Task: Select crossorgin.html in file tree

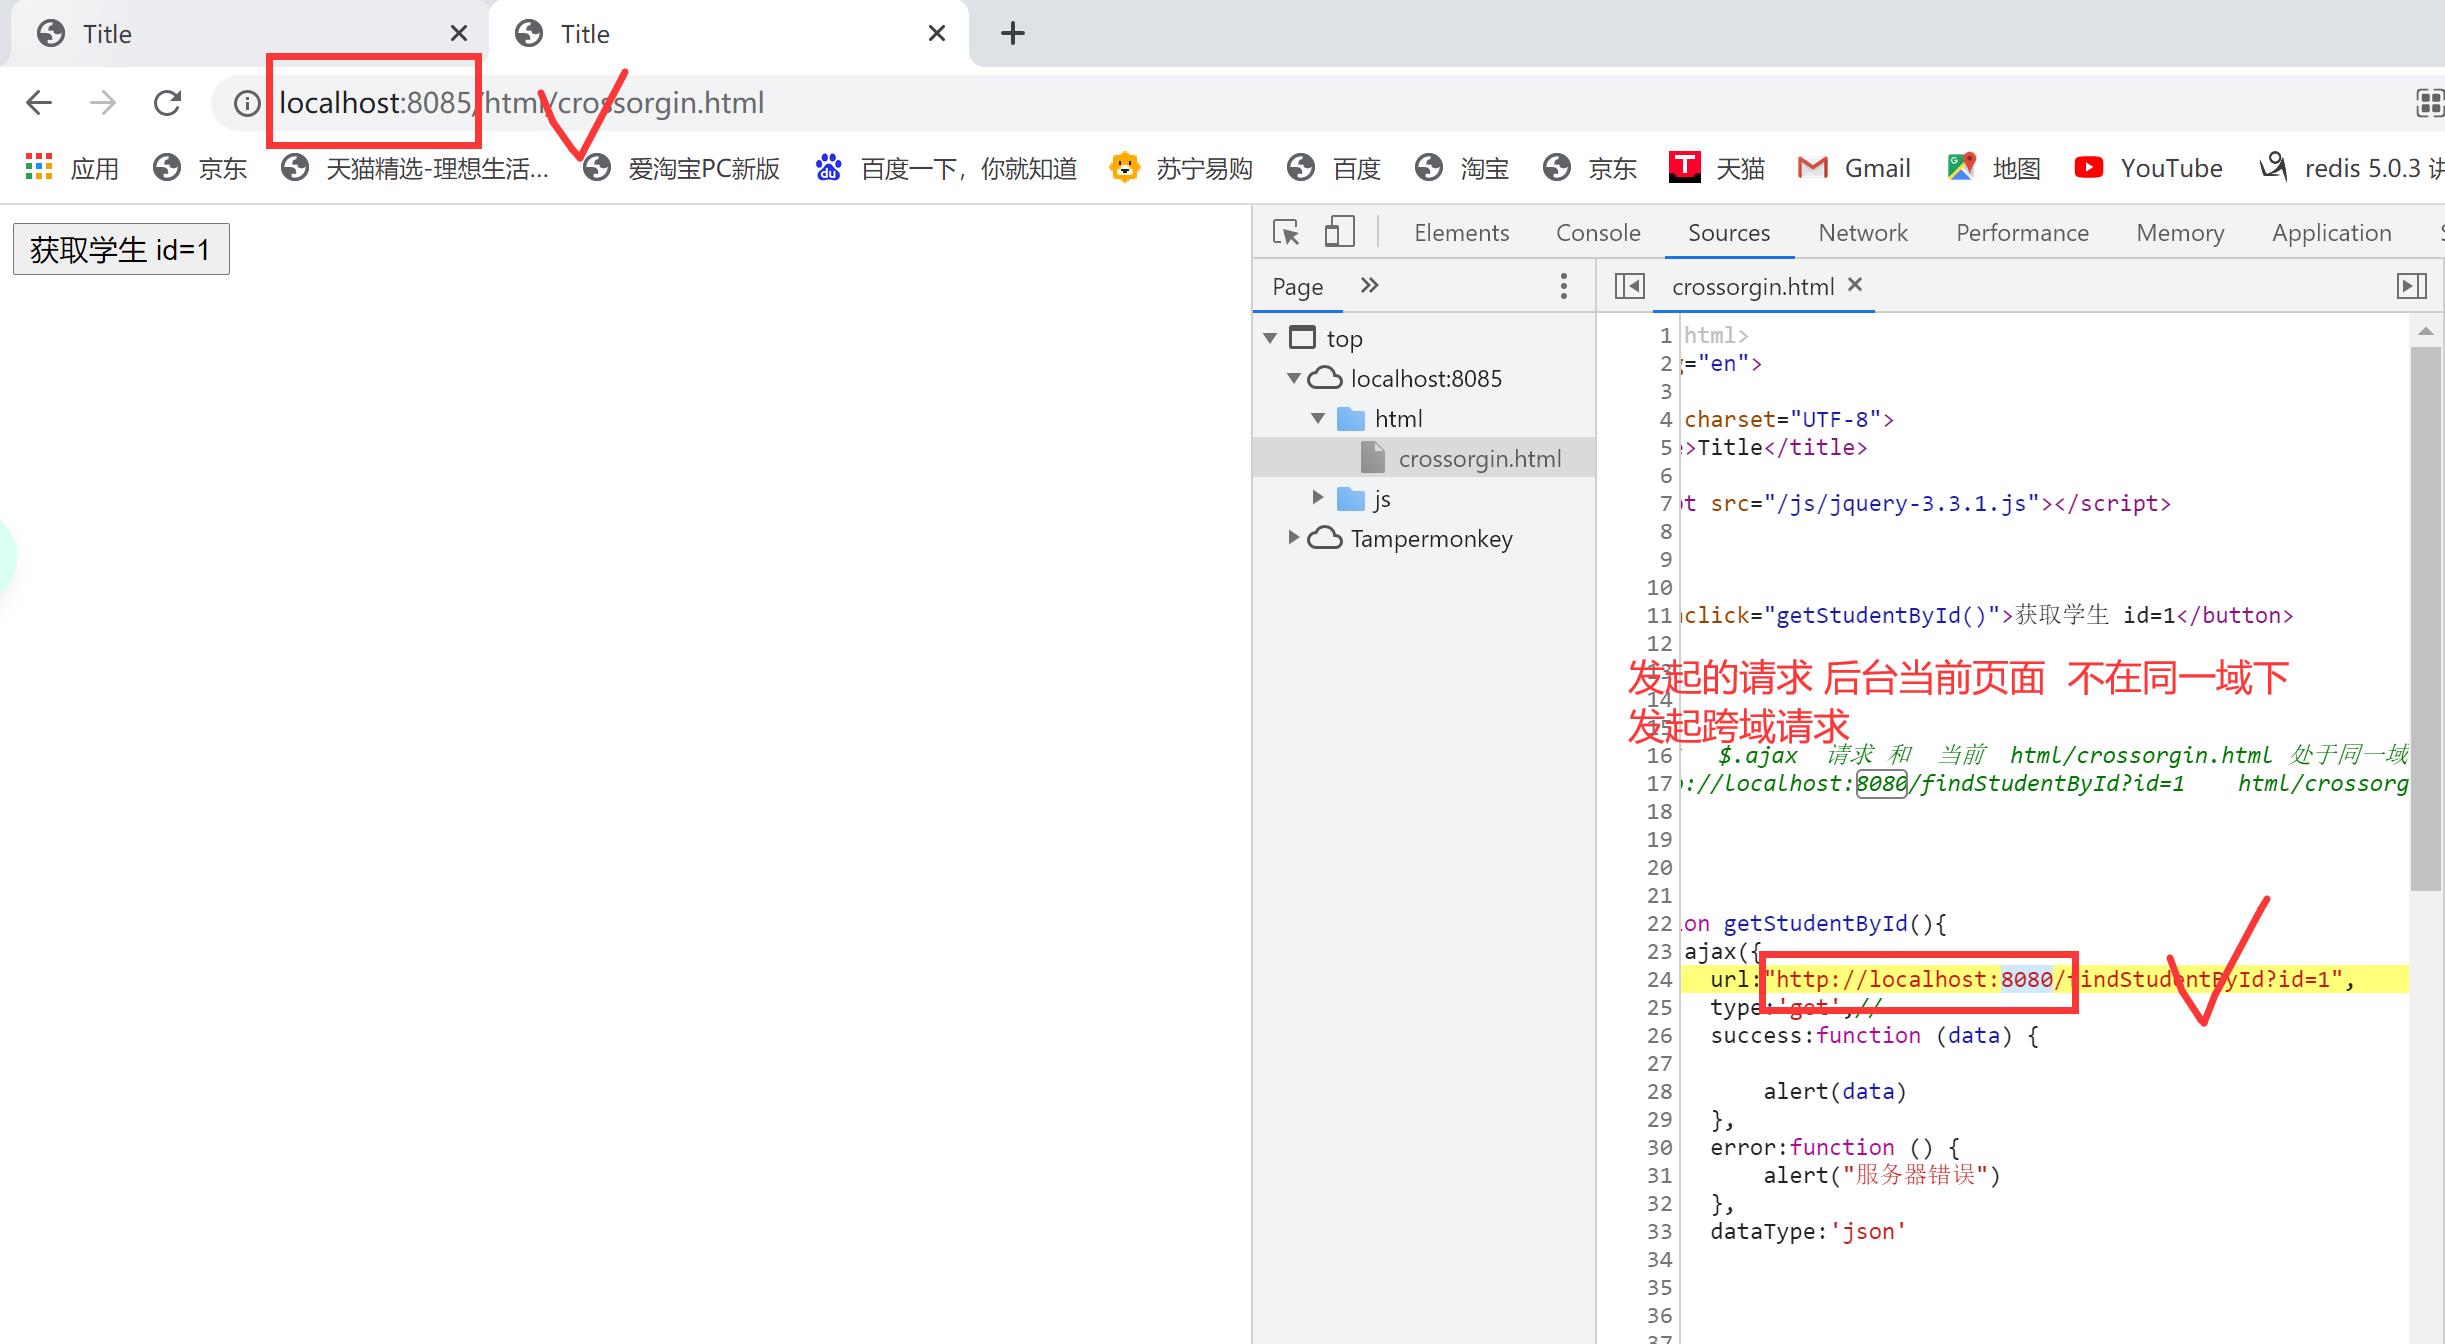Action: [x=1424, y=458]
